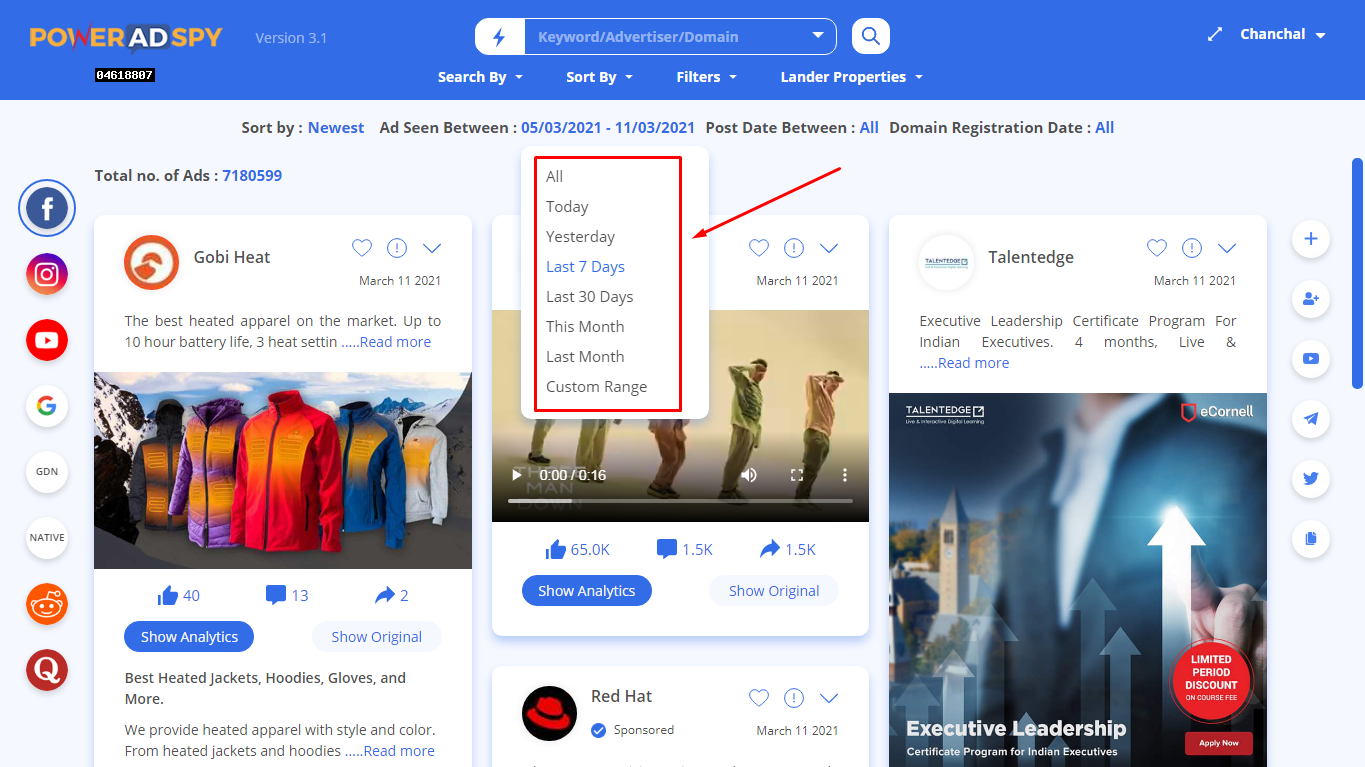Open the Quora ads platform icon
Screen dimensions: 1365x767
tap(47, 670)
